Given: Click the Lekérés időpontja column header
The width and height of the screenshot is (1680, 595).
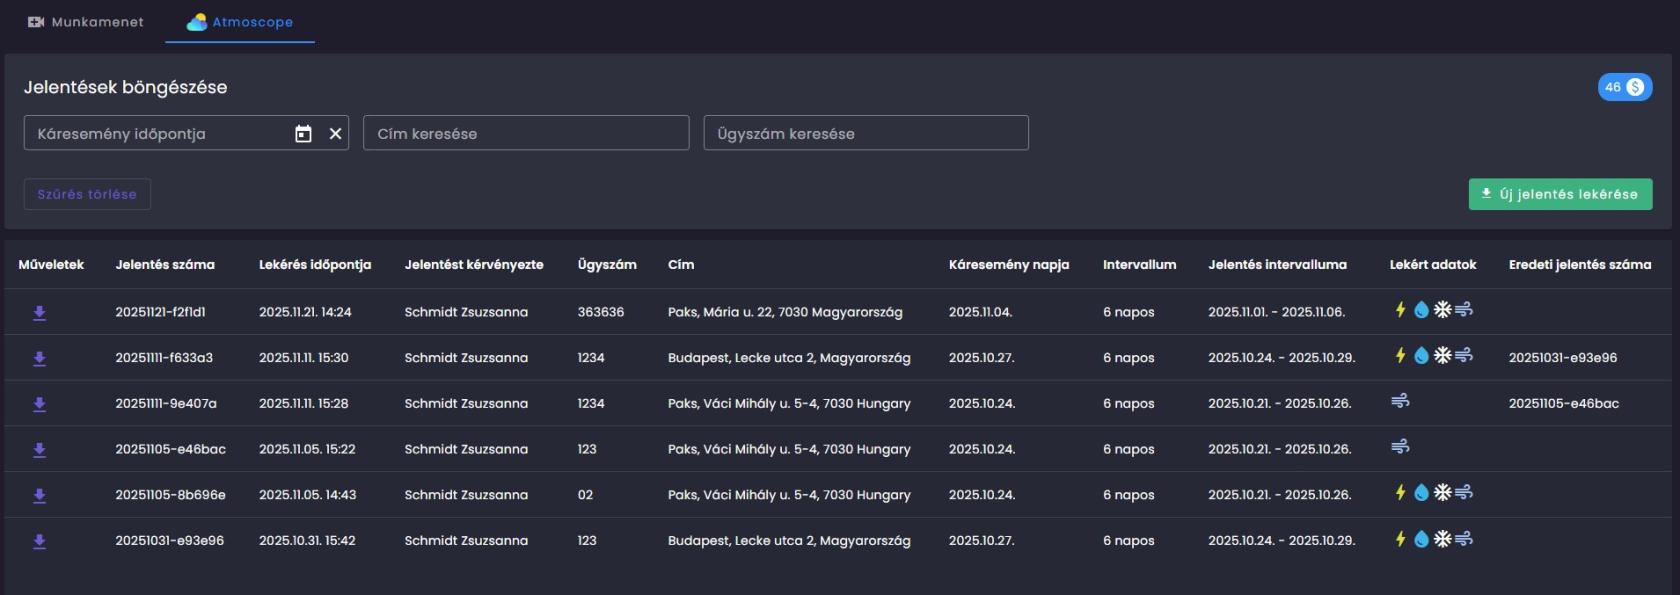Looking at the screenshot, I should pyautogui.click(x=315, y=265).
